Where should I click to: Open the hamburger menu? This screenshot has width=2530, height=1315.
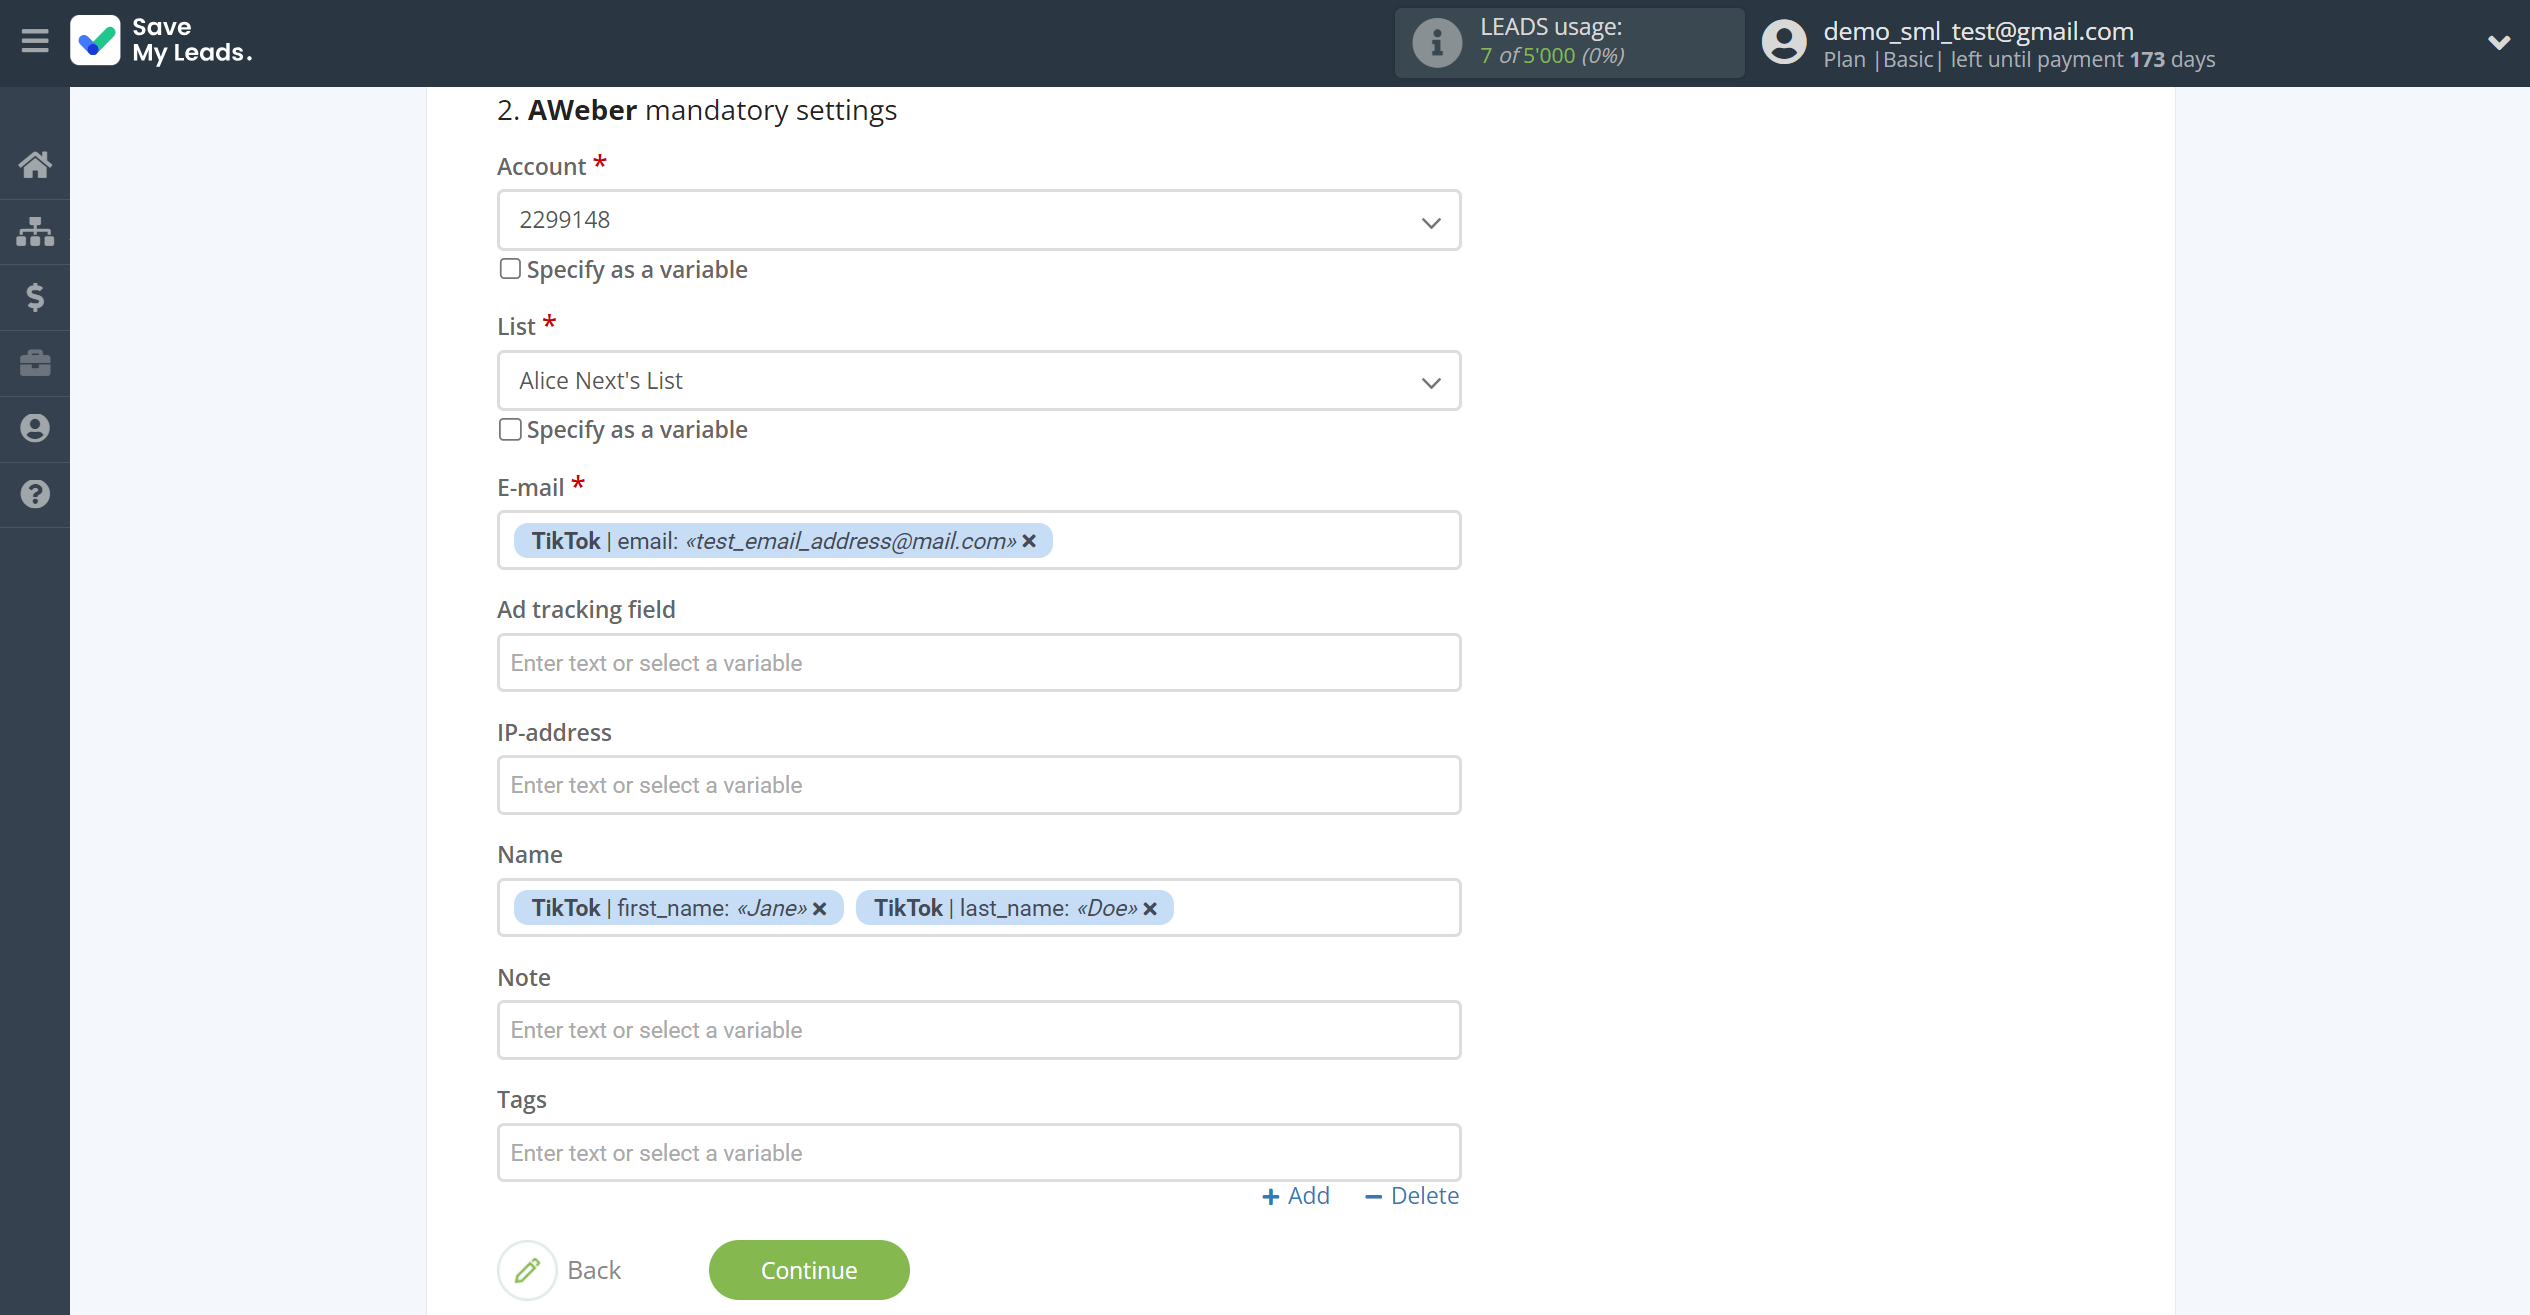click(35, 41)
